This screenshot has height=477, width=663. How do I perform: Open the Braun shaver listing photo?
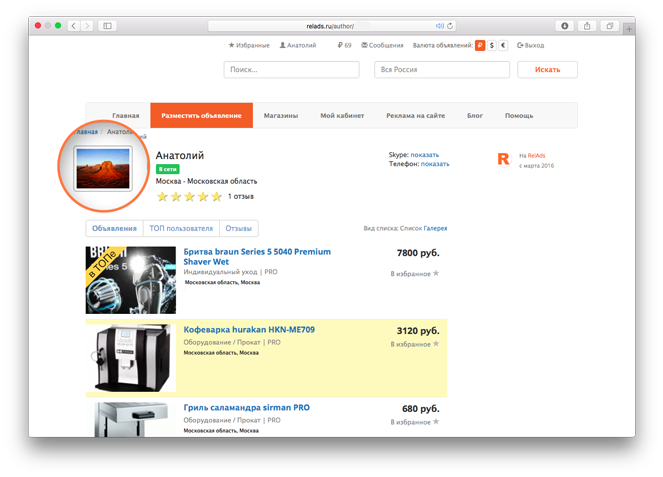pos(131,280)
